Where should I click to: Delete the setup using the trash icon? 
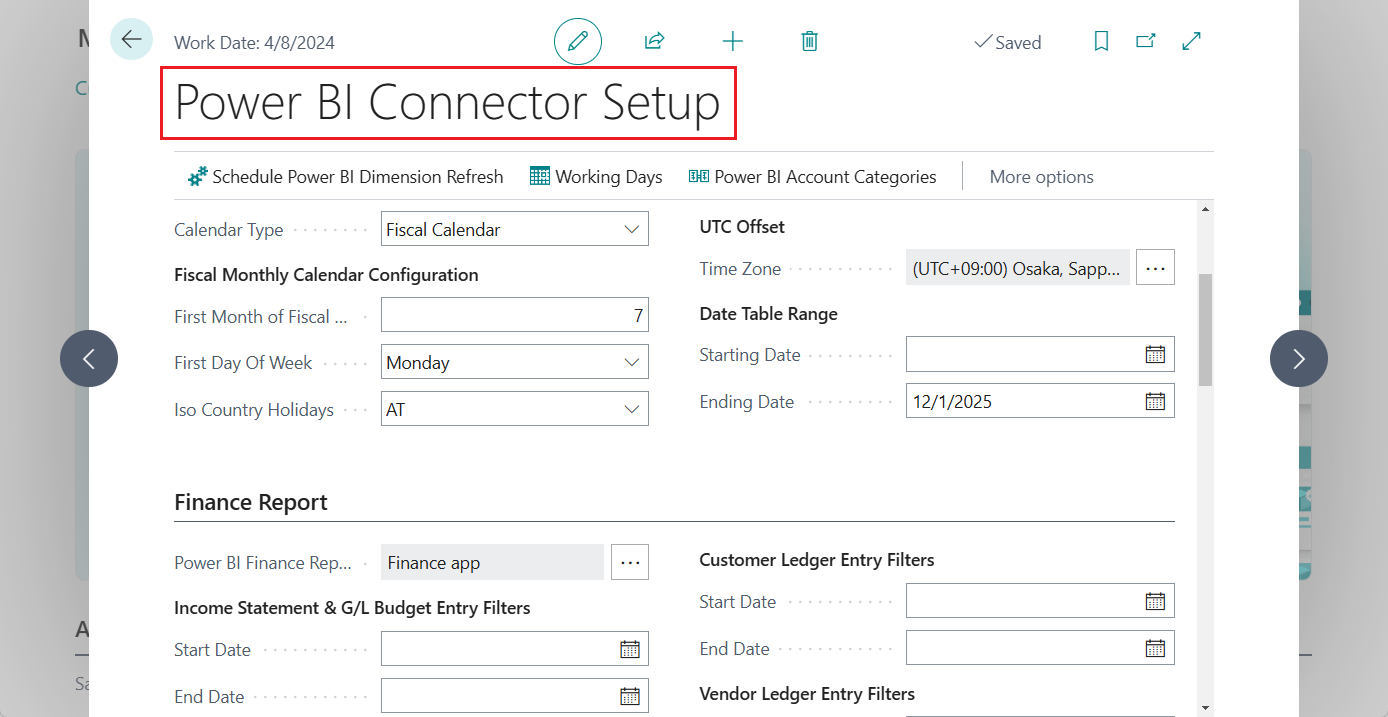point(809,41)
